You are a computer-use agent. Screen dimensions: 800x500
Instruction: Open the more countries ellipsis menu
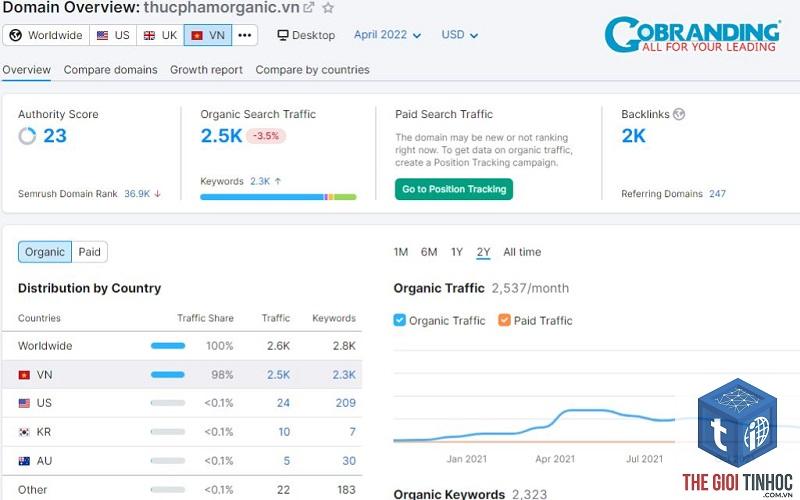(x=245, y=35)
